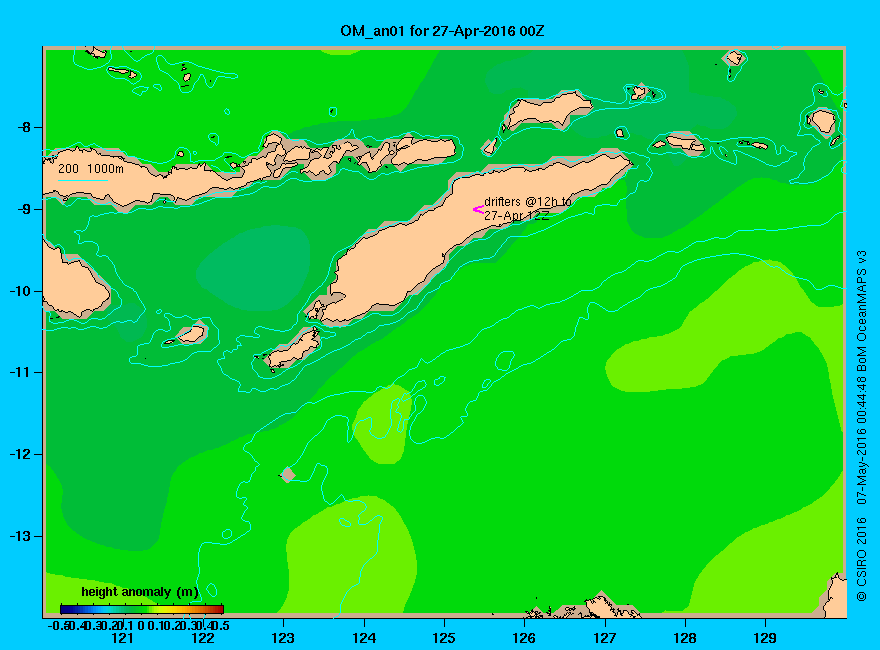Screen dimensions: 880x650
Task: Click the magenta drifter arrow marker
Action: pos(478,210)
